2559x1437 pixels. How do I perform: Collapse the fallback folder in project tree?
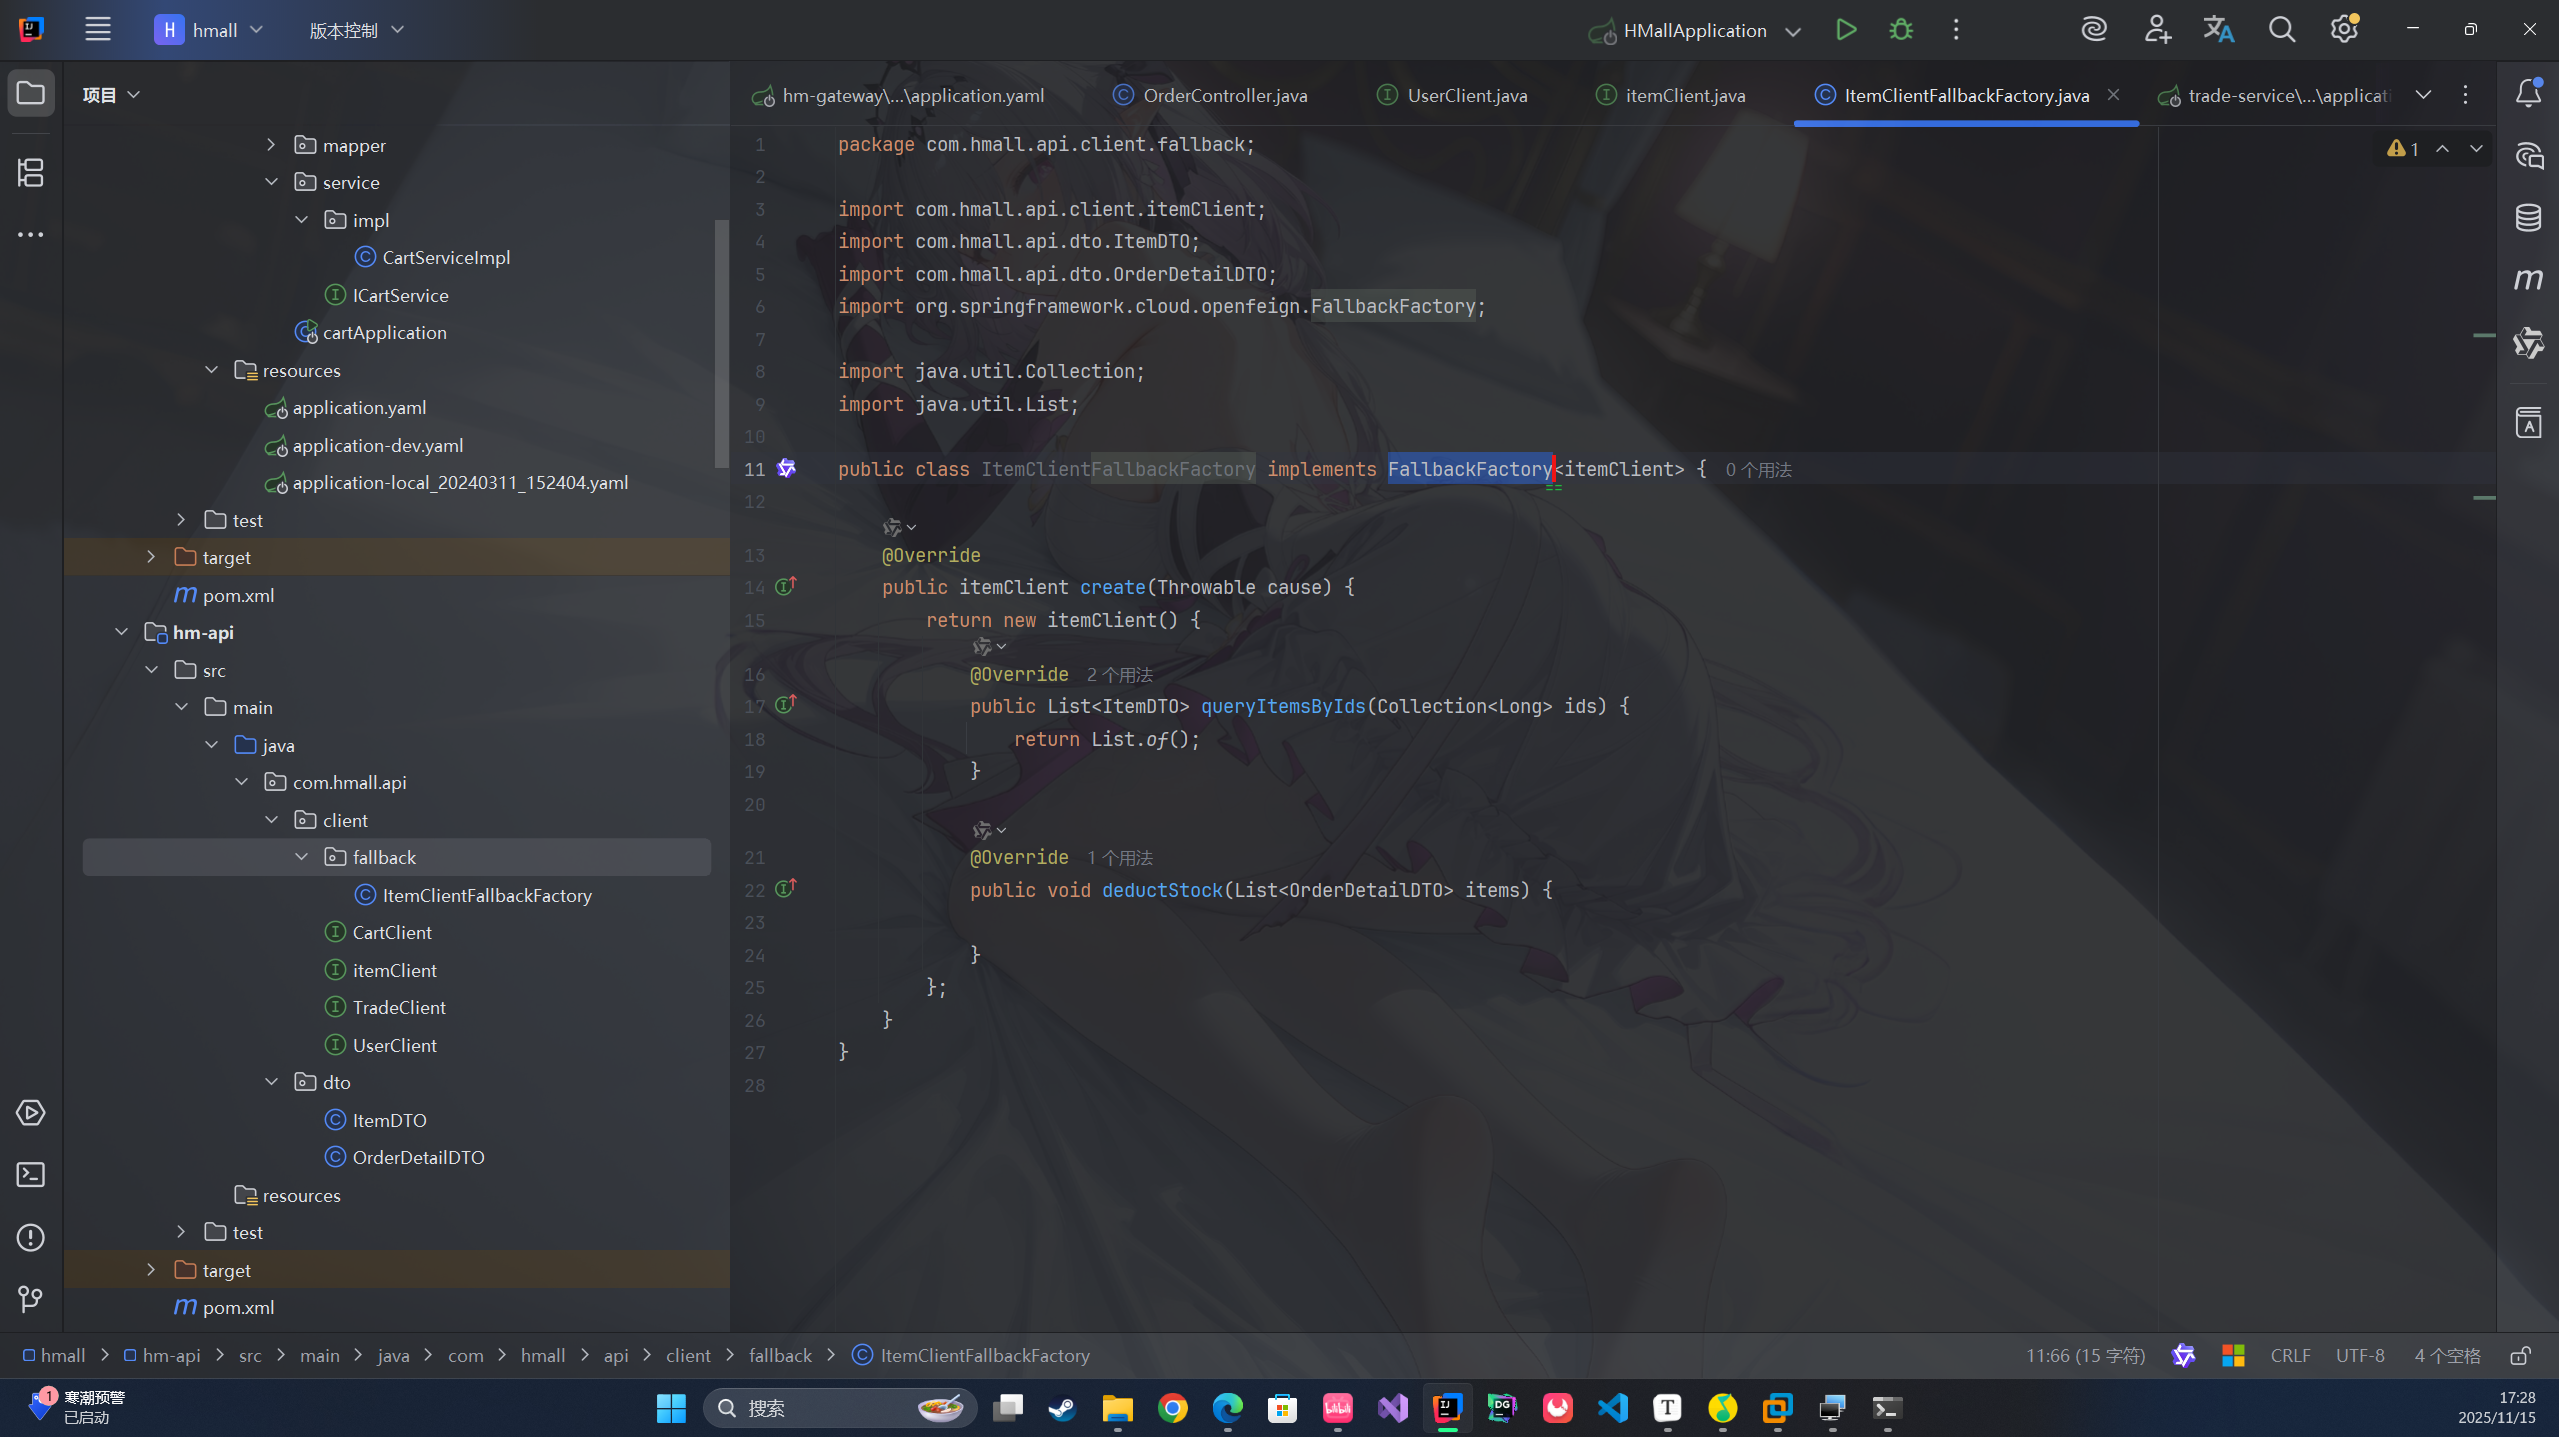300,856
